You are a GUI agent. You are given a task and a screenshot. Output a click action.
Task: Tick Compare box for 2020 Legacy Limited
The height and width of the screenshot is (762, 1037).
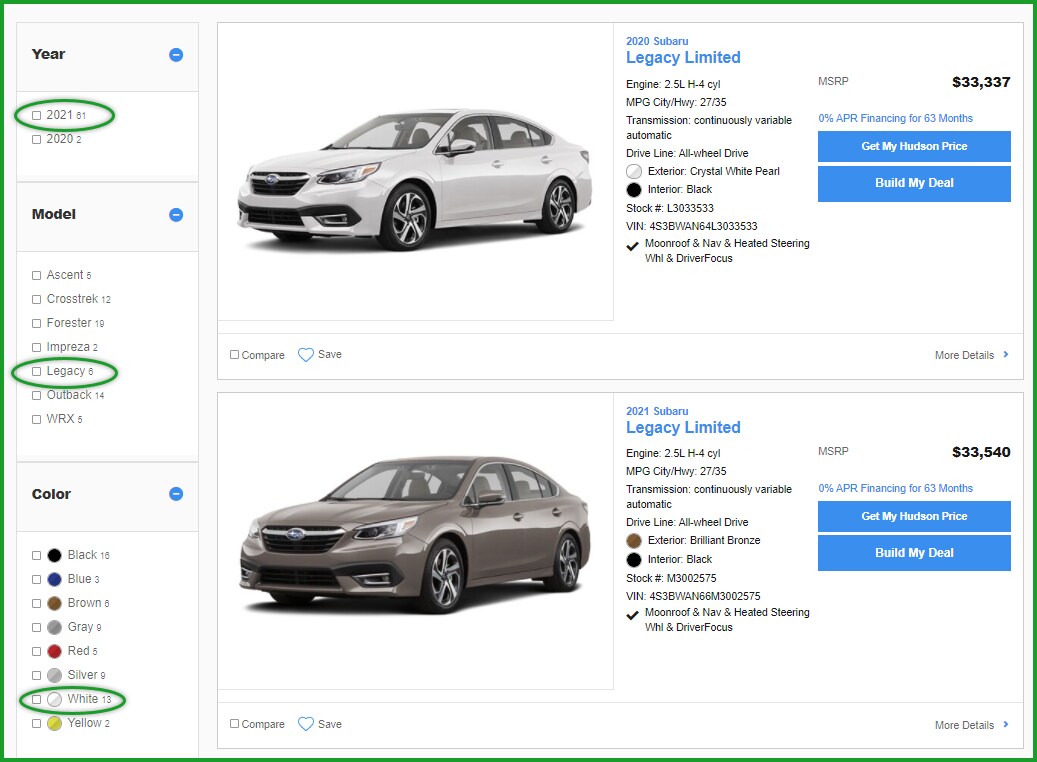235,355
